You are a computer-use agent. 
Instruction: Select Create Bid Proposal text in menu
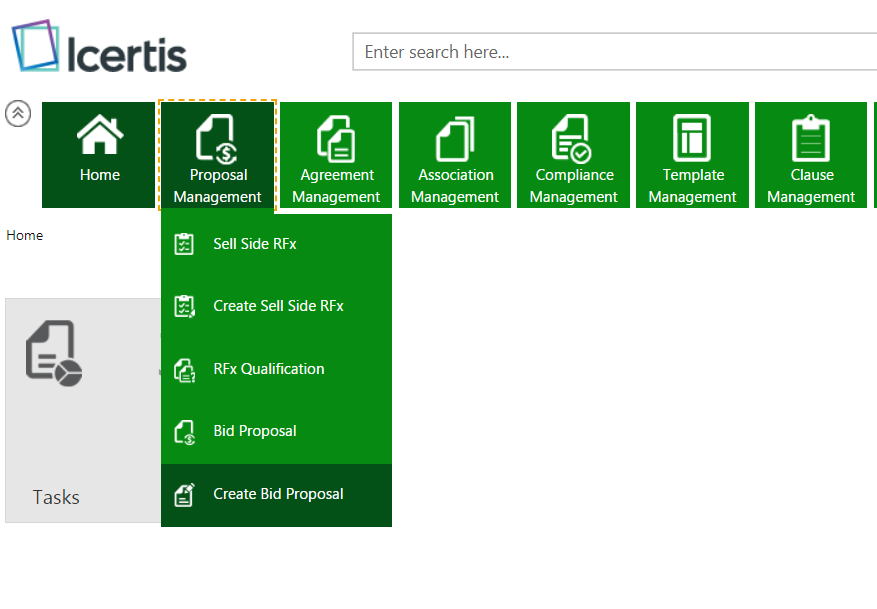point(278,494)
